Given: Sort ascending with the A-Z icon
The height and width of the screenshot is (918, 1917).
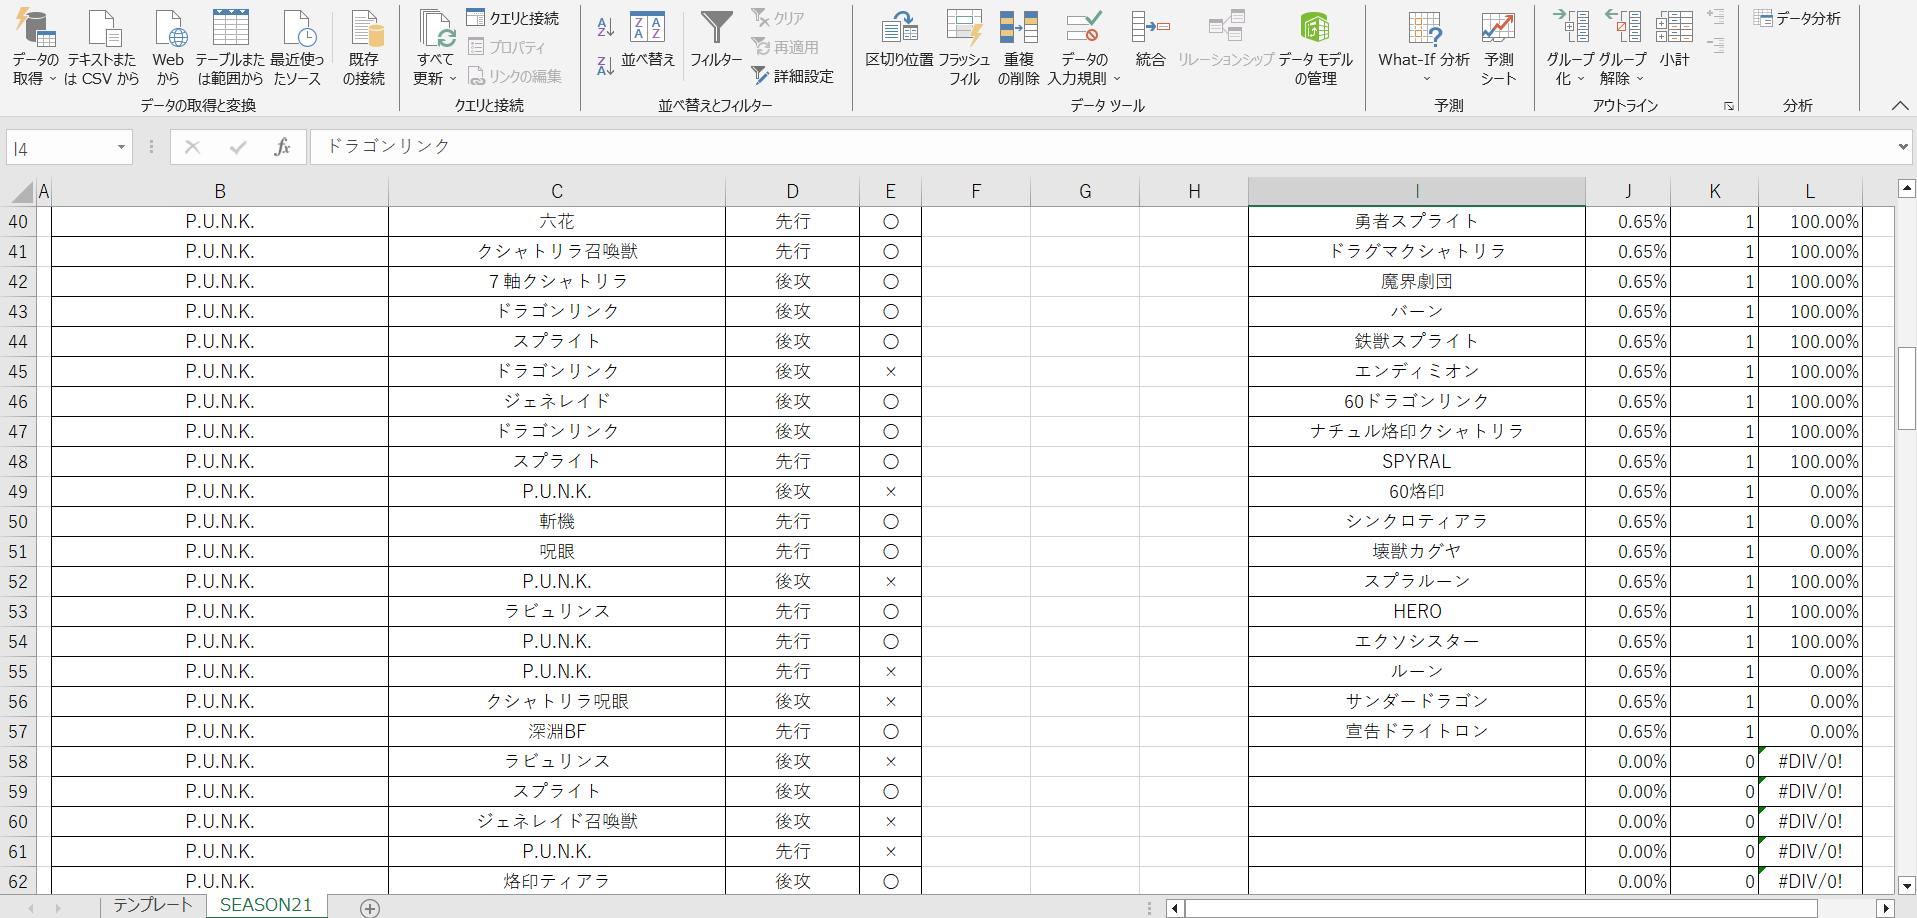Looking at the screenshot, I should 605,27.
